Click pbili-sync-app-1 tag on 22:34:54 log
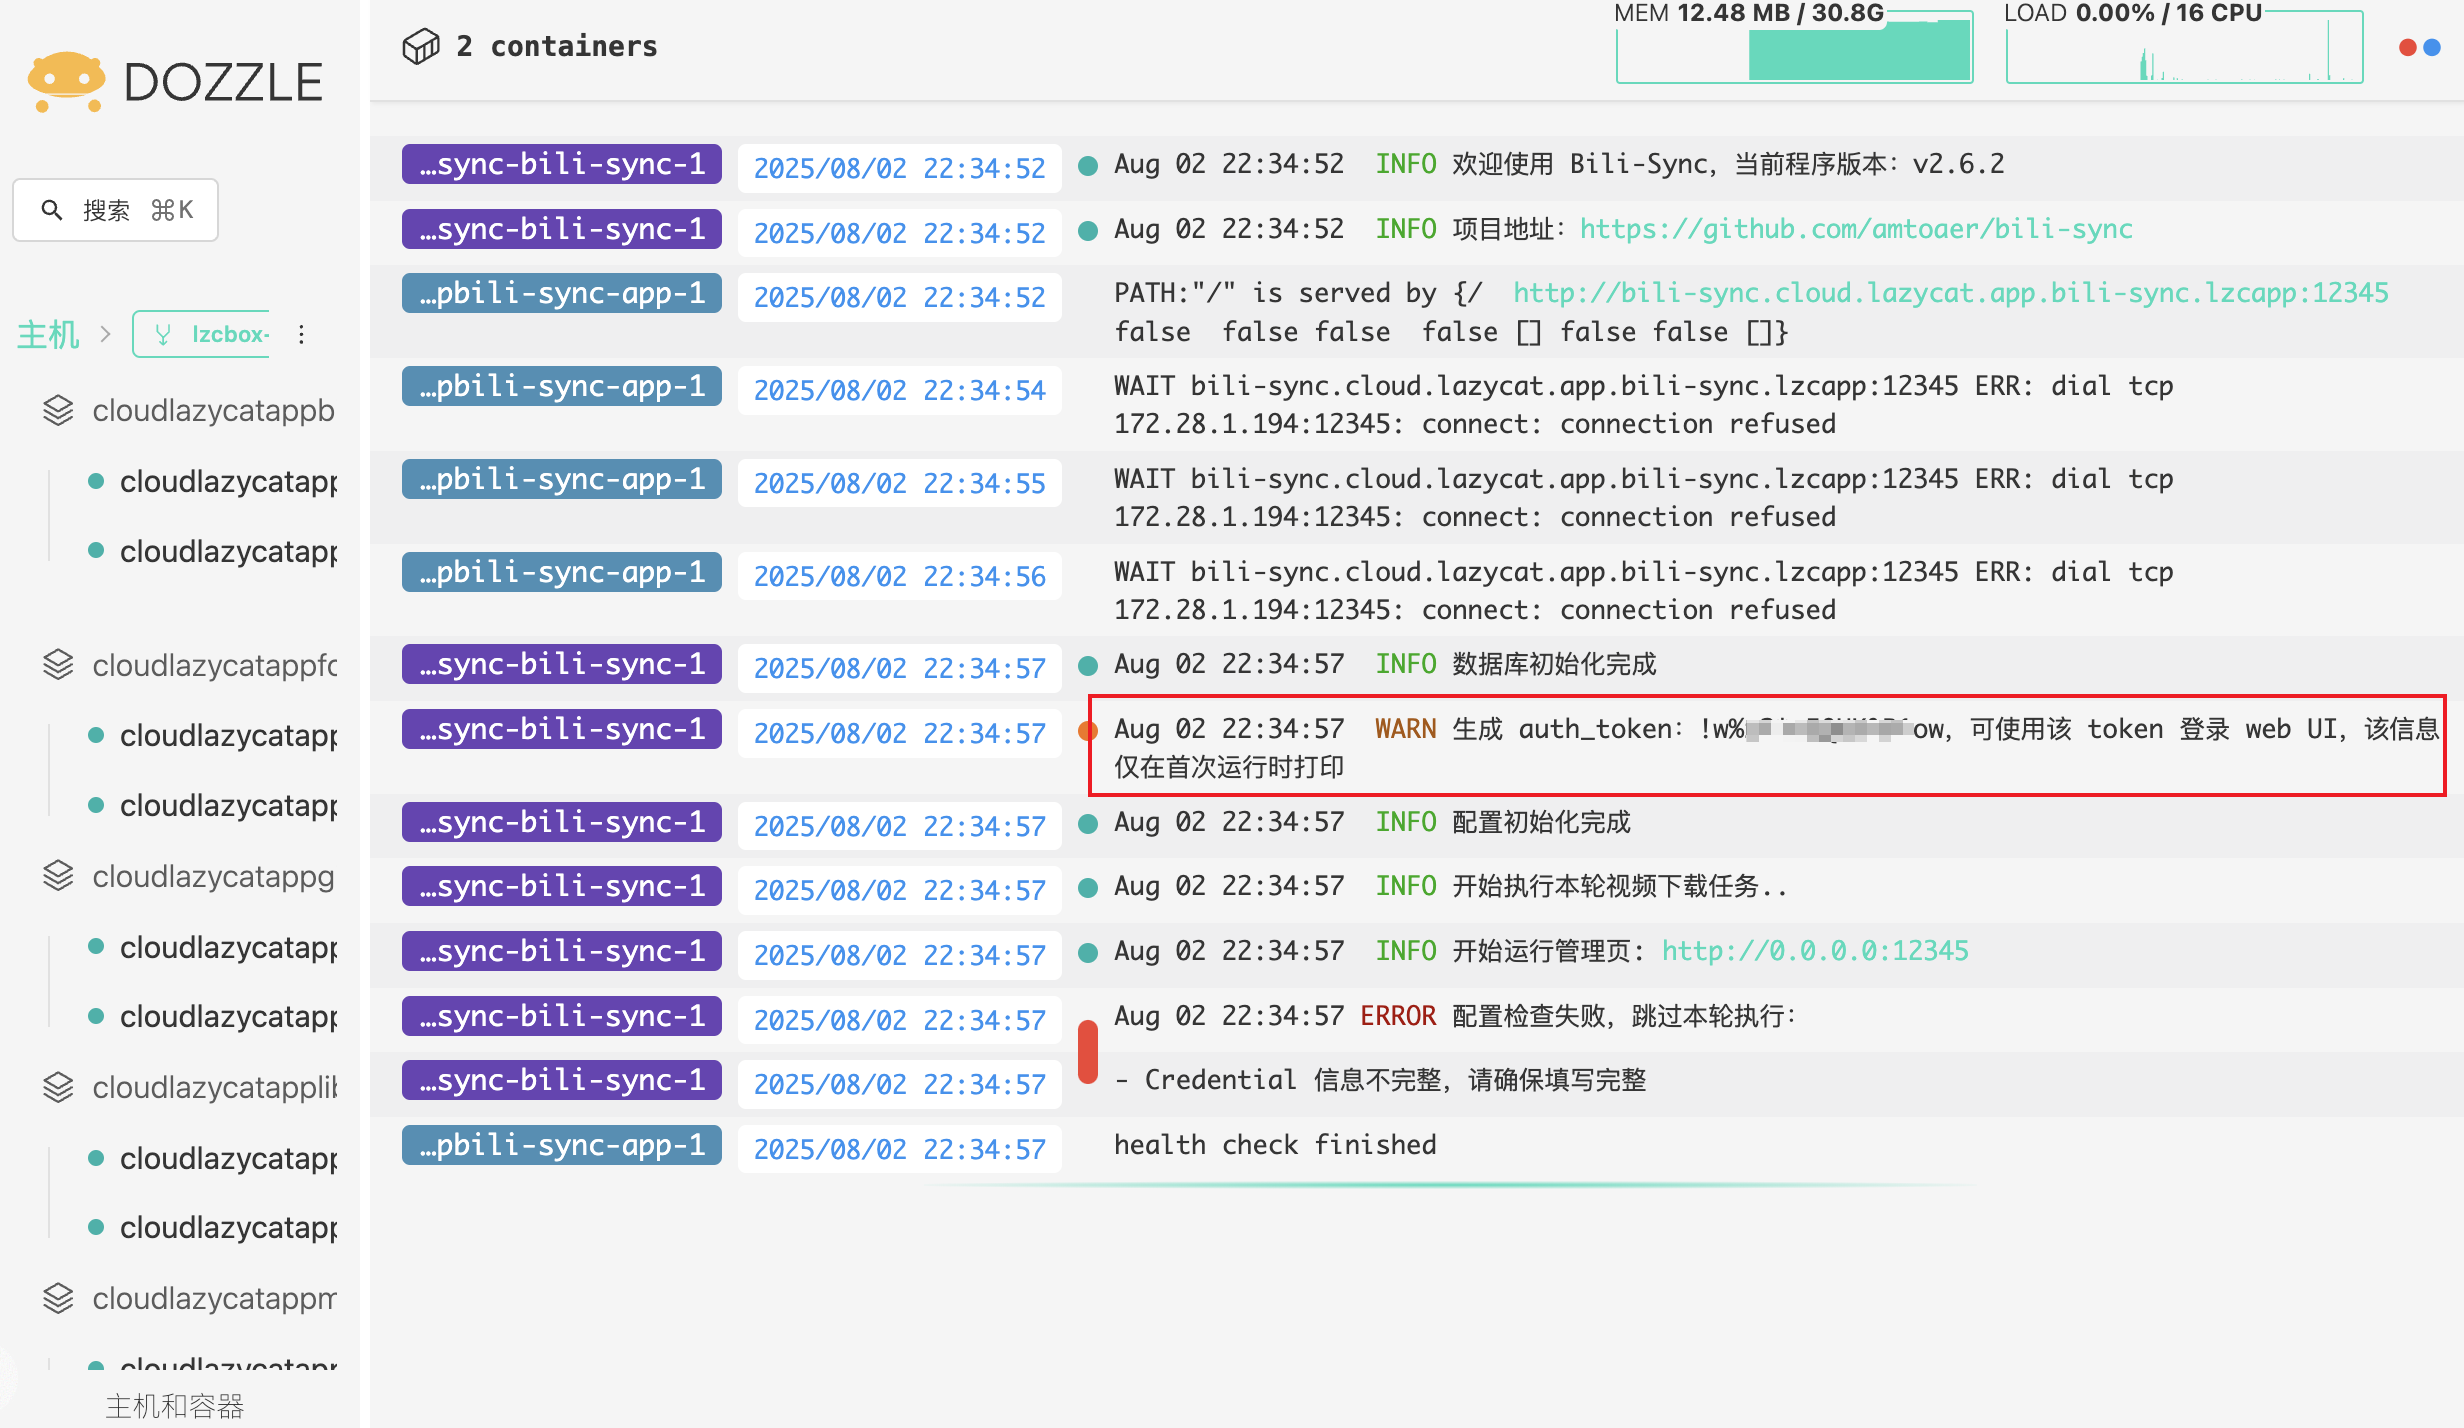This screenshot has width=2464, height=1428. click(x=562, y=386)
